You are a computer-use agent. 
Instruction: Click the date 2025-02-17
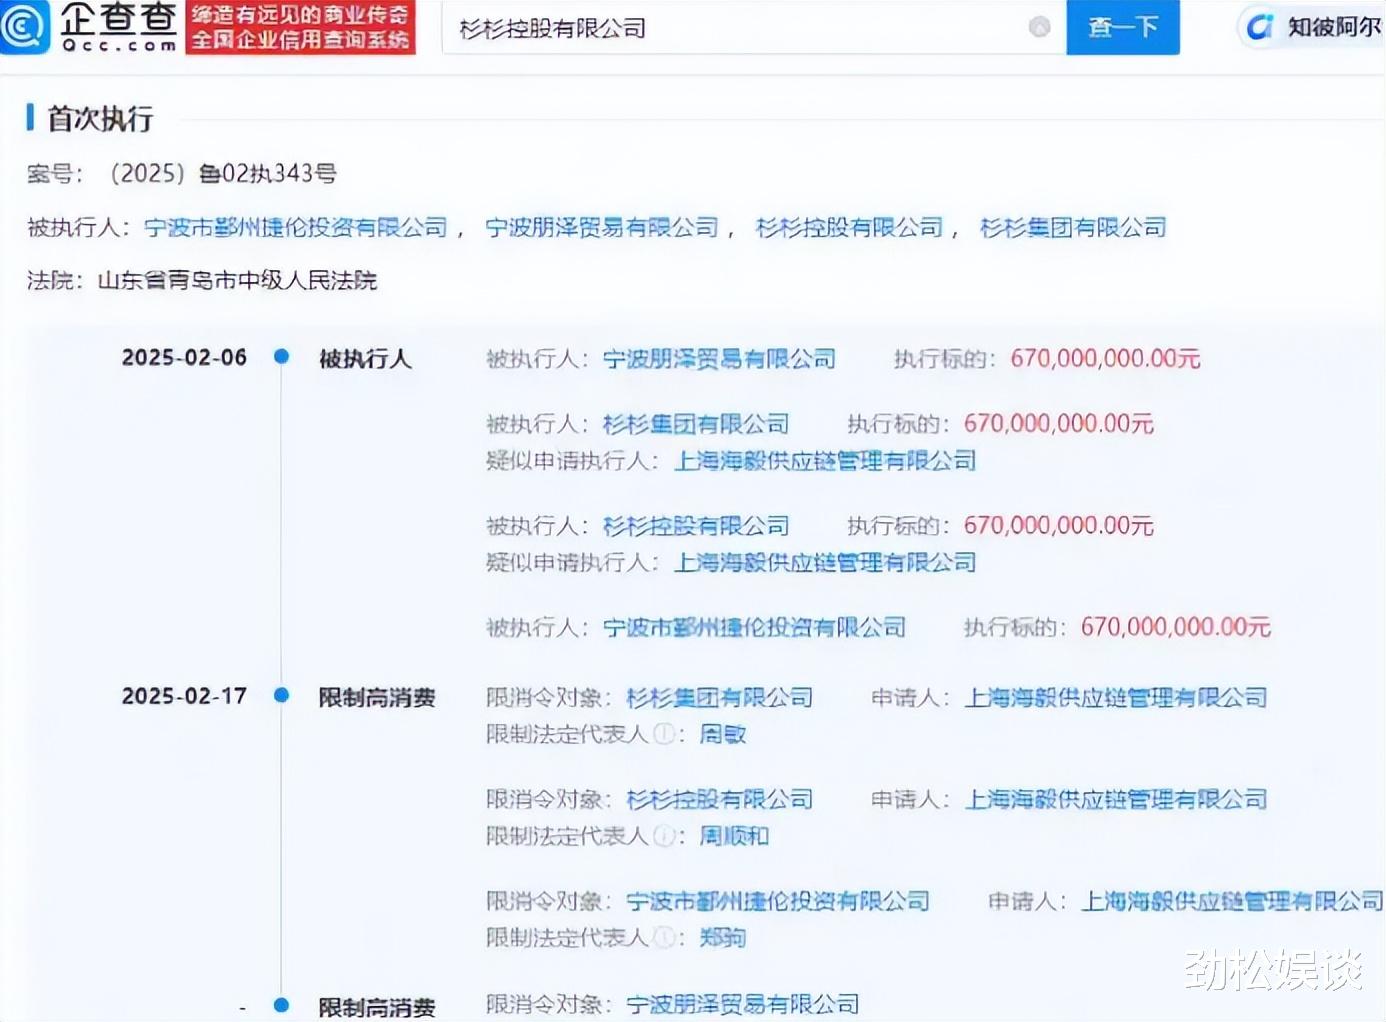[x=184, y=697]
